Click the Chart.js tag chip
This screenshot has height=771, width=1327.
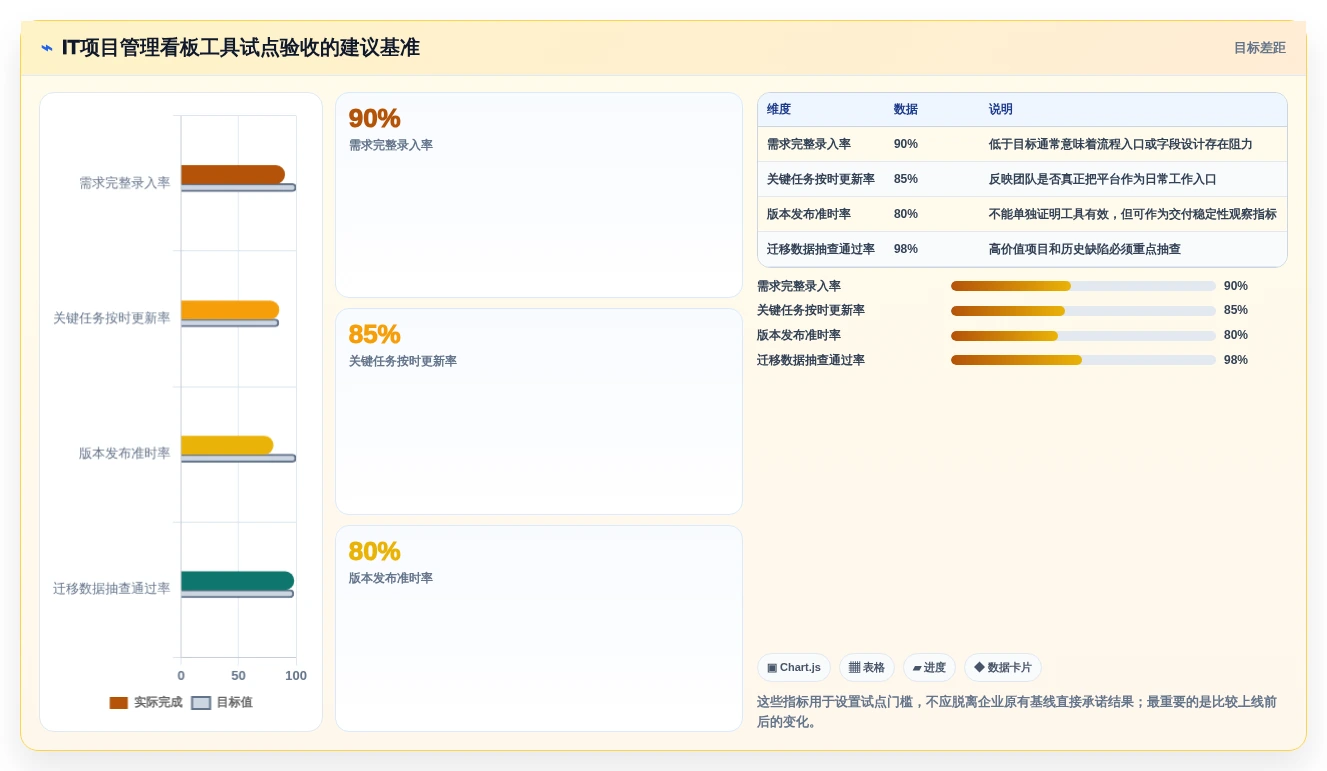point(794,668)
